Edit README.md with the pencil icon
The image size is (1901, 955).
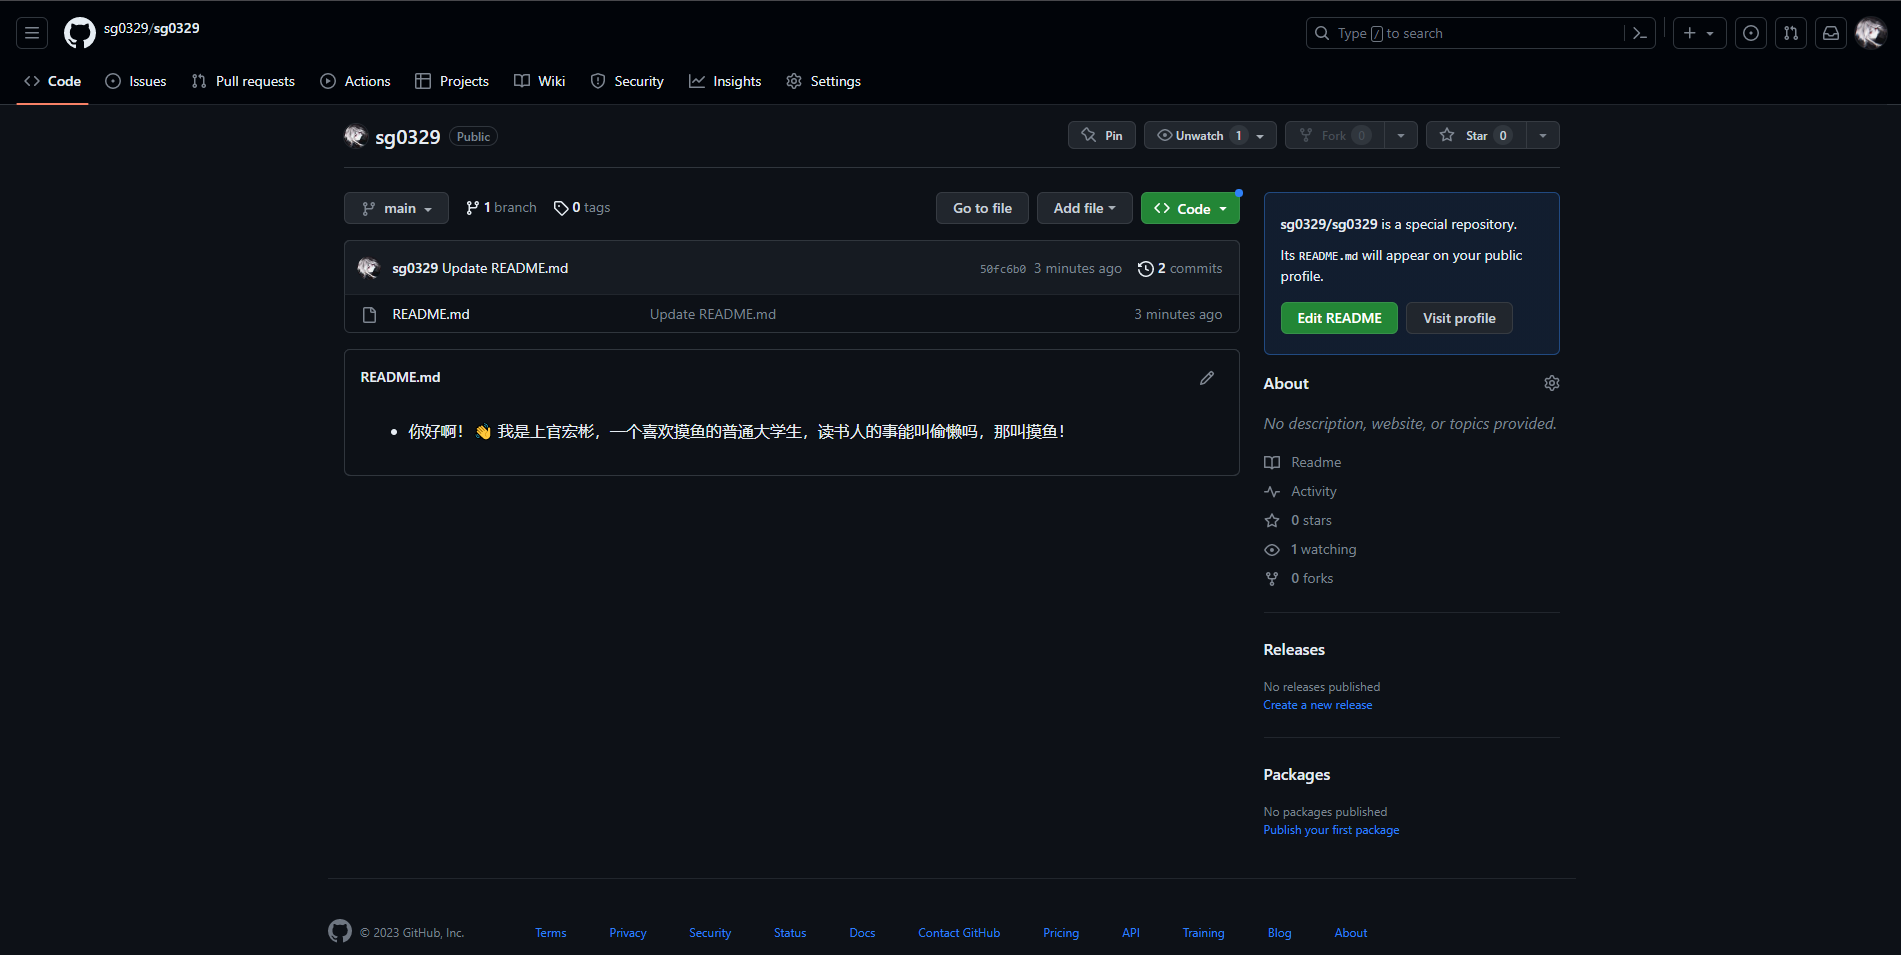point(1207,378)
